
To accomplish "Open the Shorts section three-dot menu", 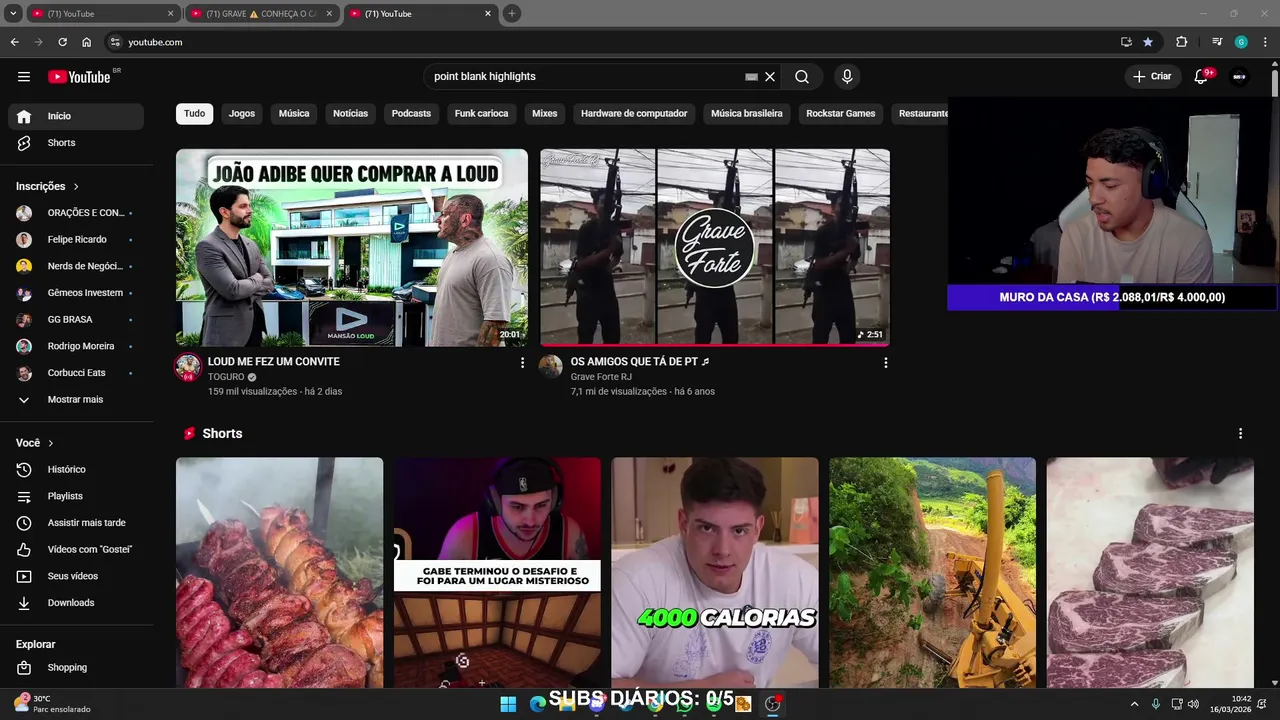I will tap(1240, 434).
